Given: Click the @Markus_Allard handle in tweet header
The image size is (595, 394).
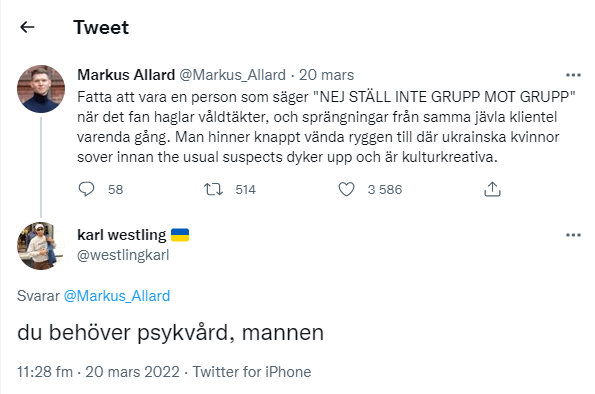Looking at the screenshot, I should pyautogui.click(x=232, y=75).
